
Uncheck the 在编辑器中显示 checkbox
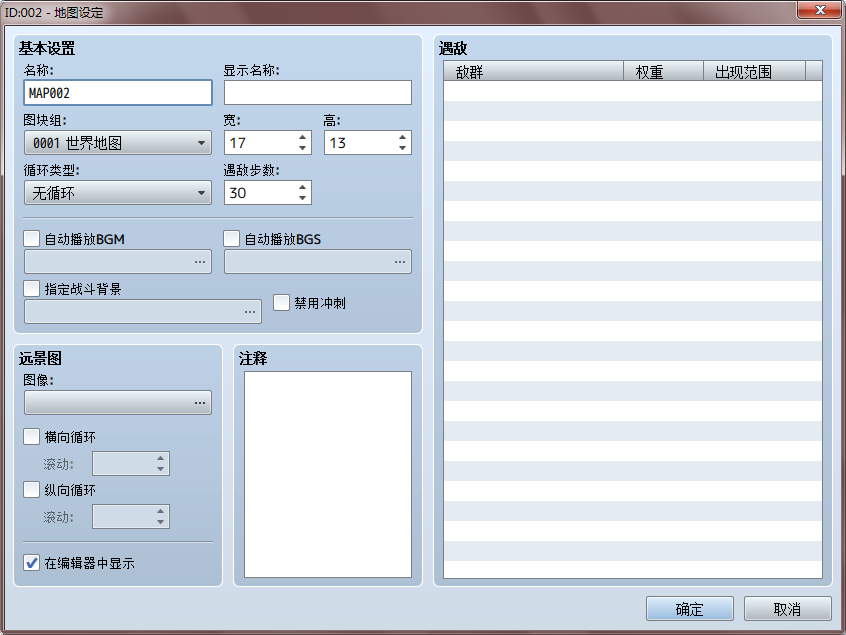32,563
